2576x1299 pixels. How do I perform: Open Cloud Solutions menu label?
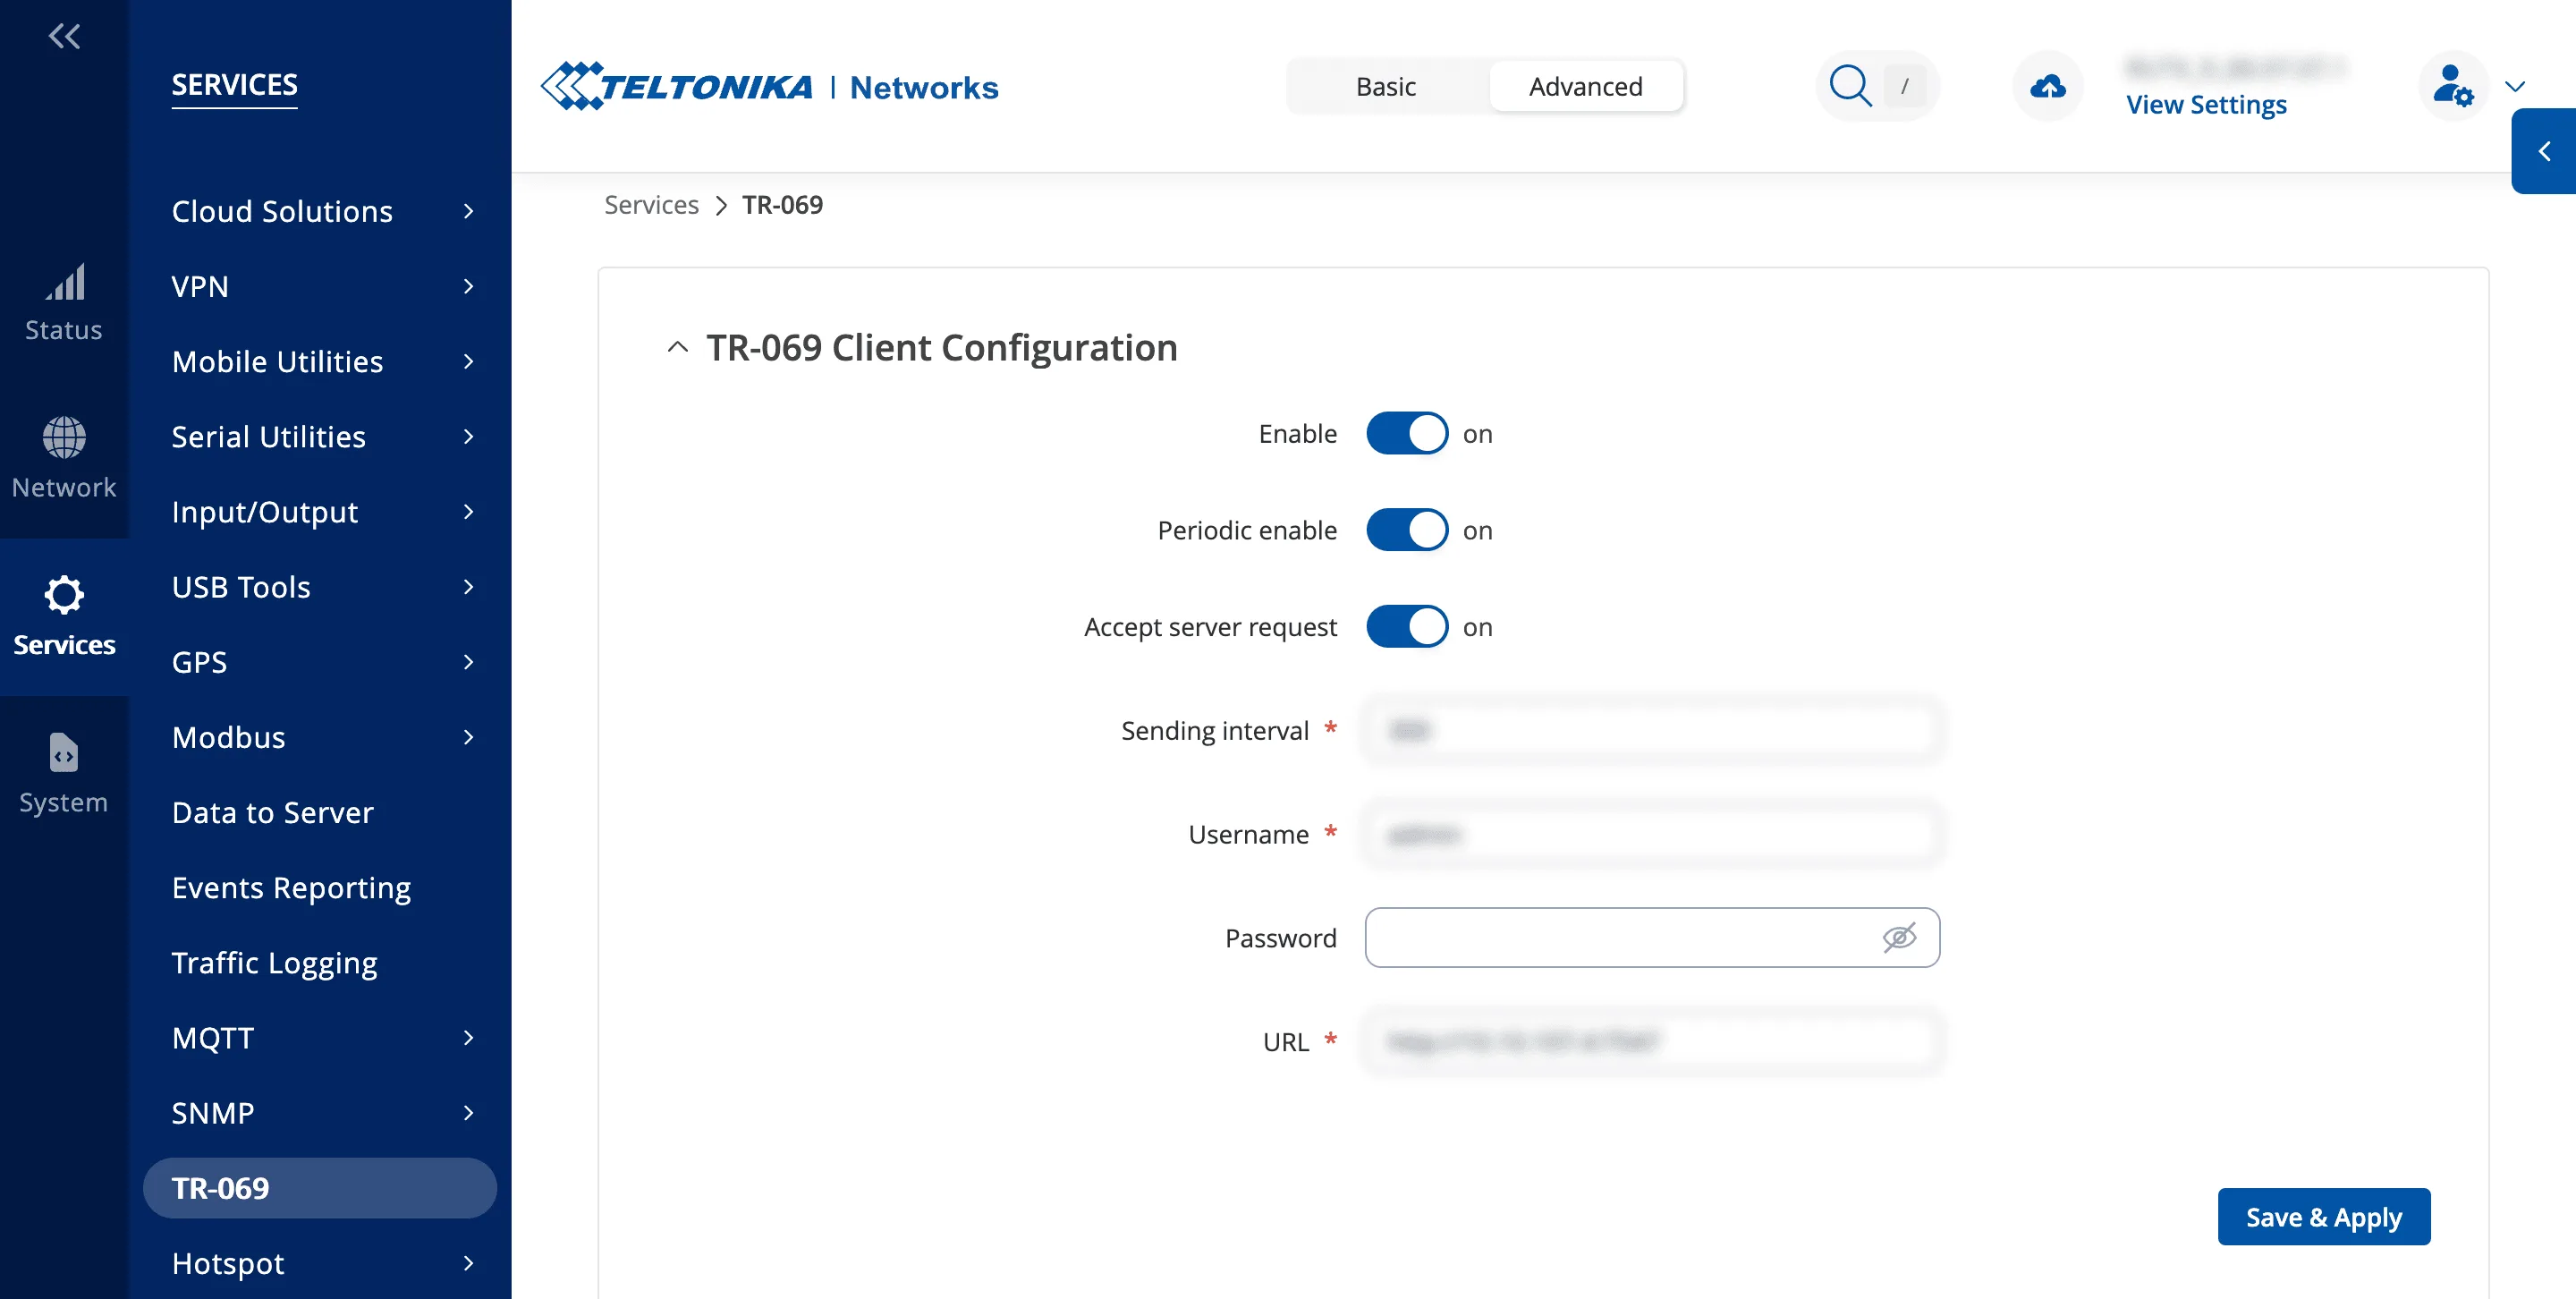[x=282, y=211]
